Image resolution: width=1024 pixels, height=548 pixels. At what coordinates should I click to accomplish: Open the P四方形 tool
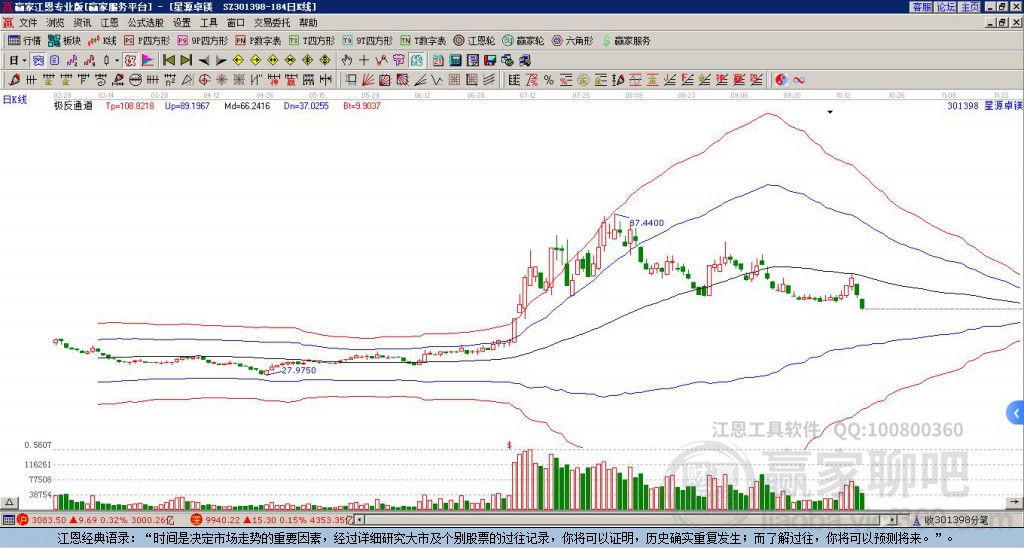coord(147,40)
